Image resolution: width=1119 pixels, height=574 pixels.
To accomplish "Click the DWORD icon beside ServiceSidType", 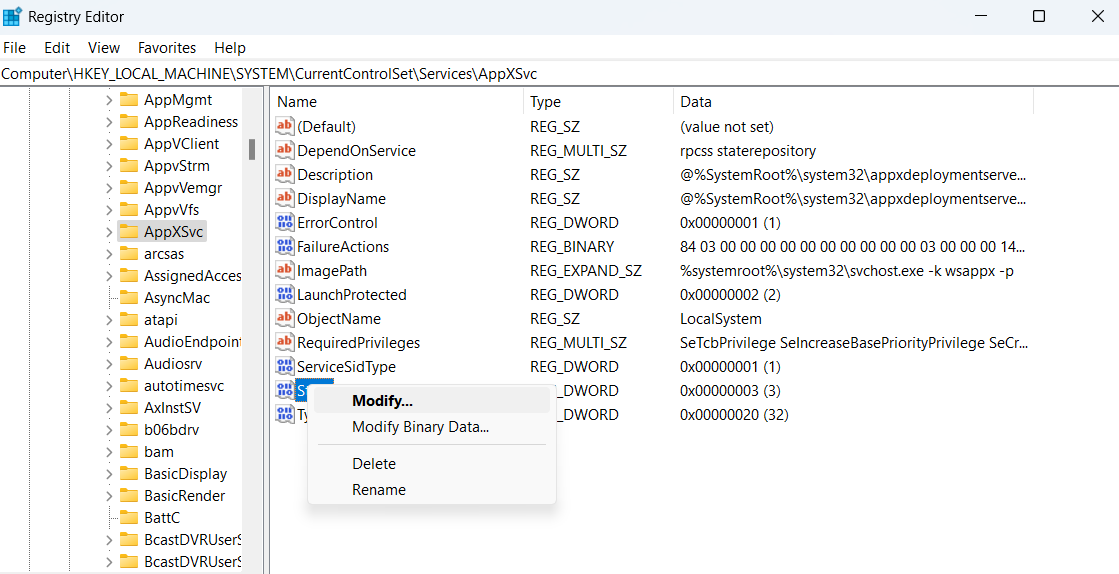I will (285, 366).
